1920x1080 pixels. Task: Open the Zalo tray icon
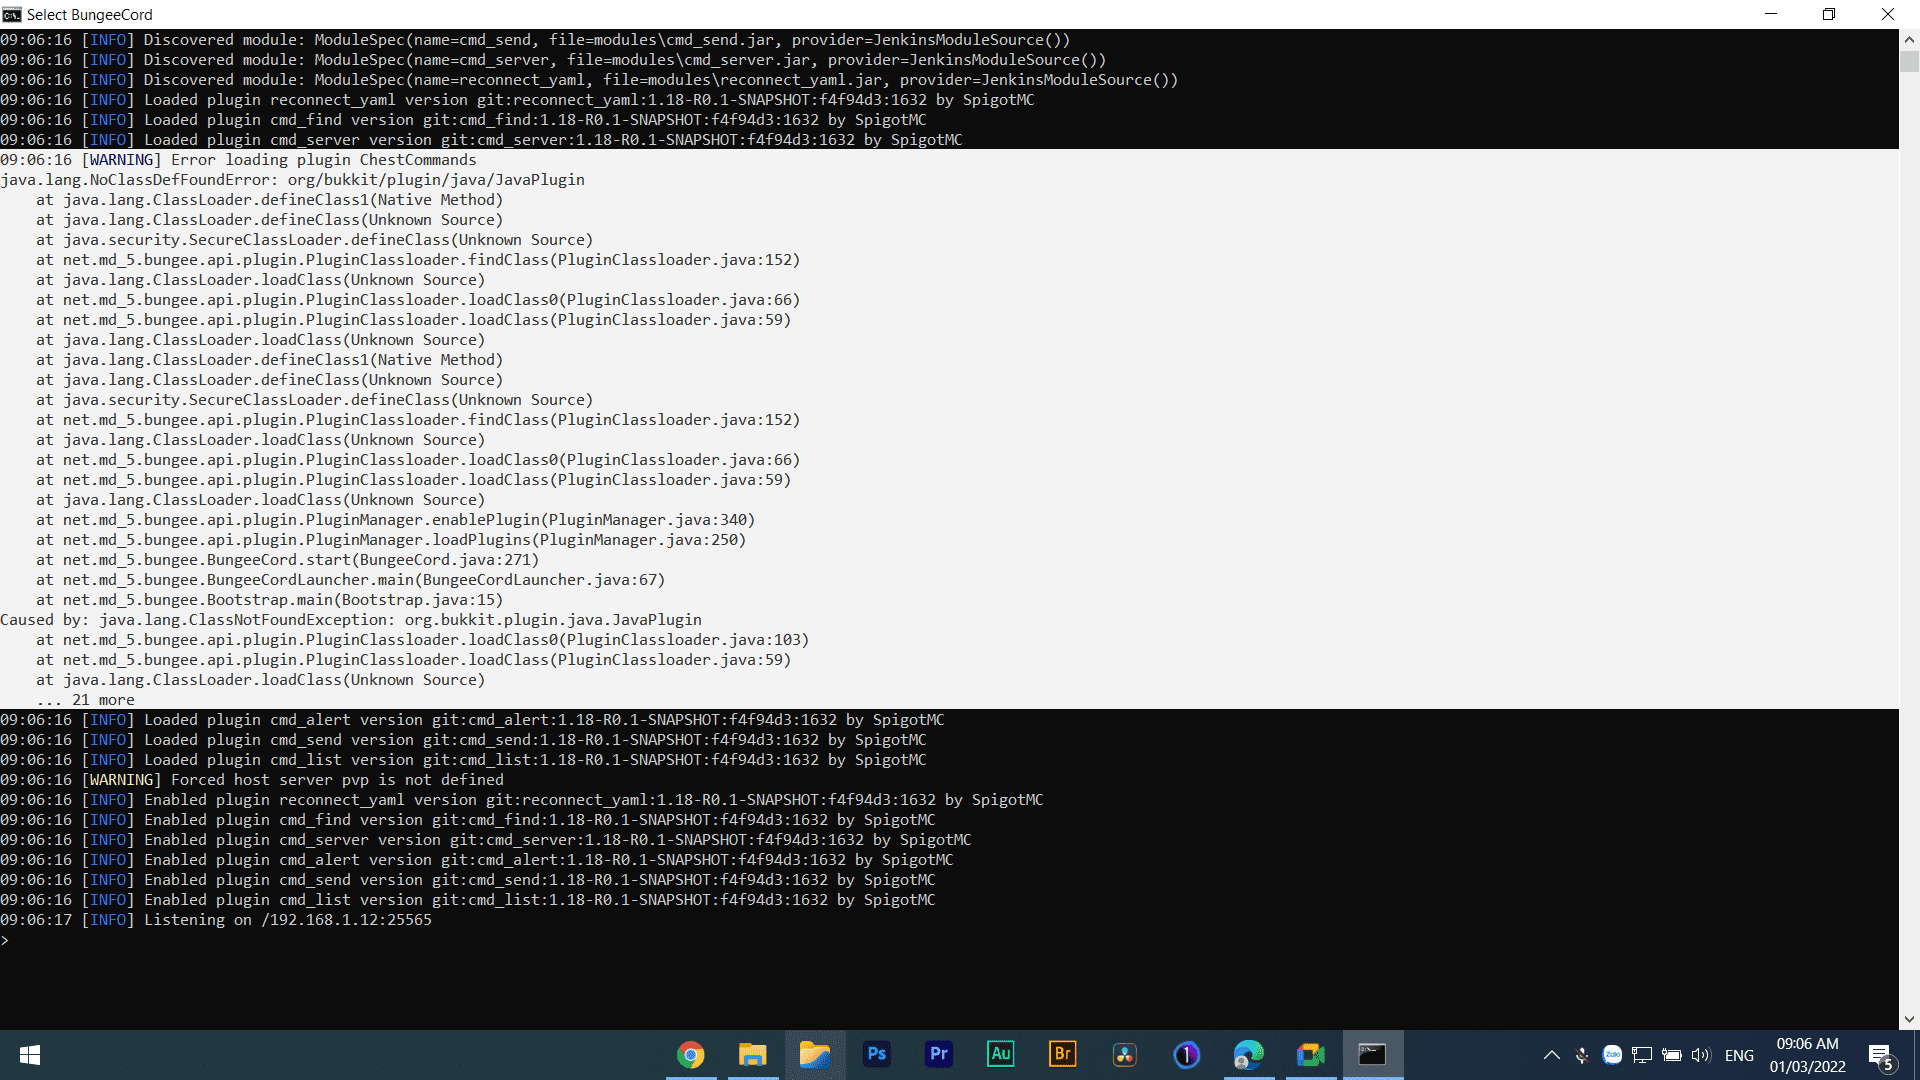click(1612, 1055)
